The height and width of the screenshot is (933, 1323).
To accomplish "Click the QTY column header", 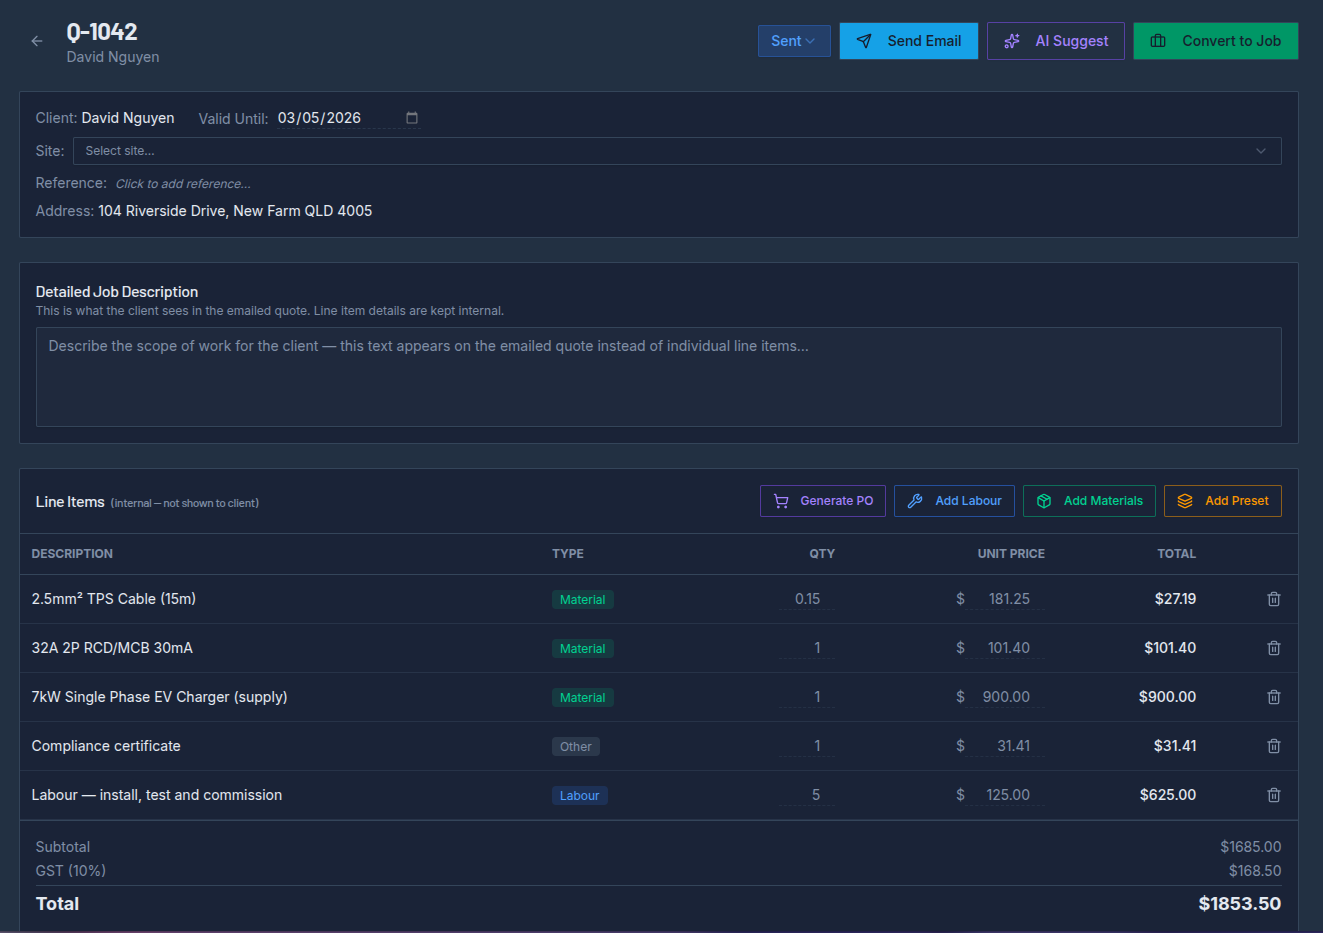I will point(822,554).
